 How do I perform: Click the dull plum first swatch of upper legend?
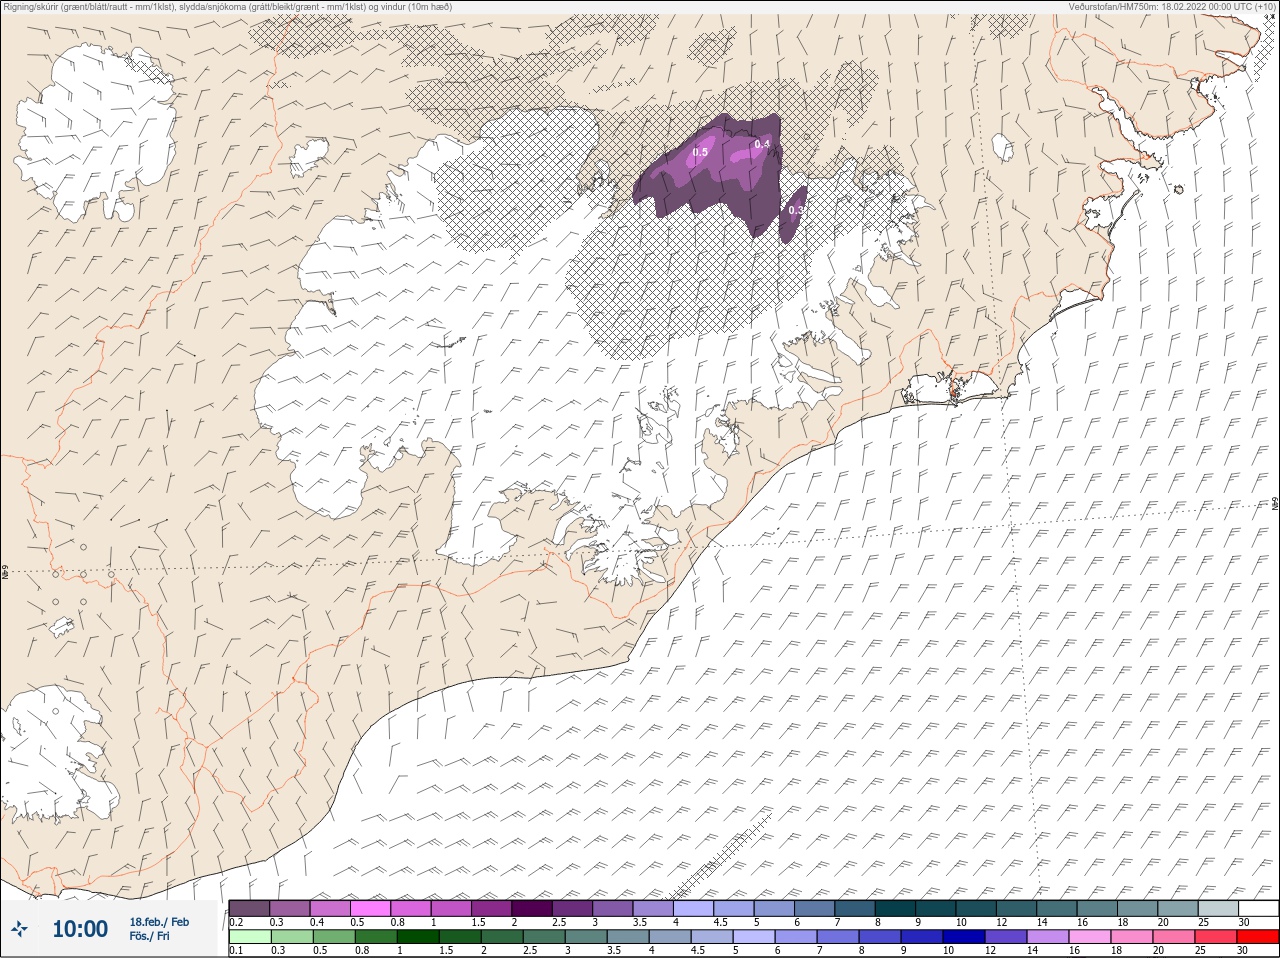click(249, 908)
